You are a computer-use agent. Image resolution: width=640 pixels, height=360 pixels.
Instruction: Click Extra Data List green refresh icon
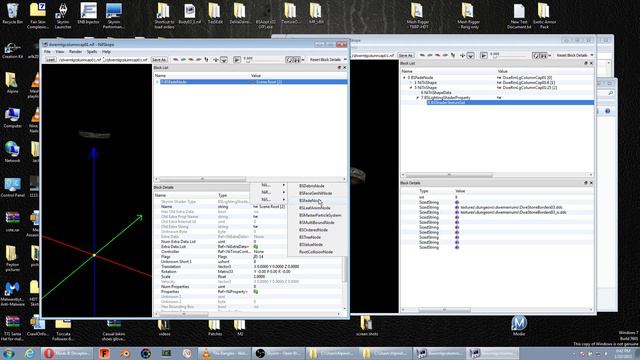256,247
